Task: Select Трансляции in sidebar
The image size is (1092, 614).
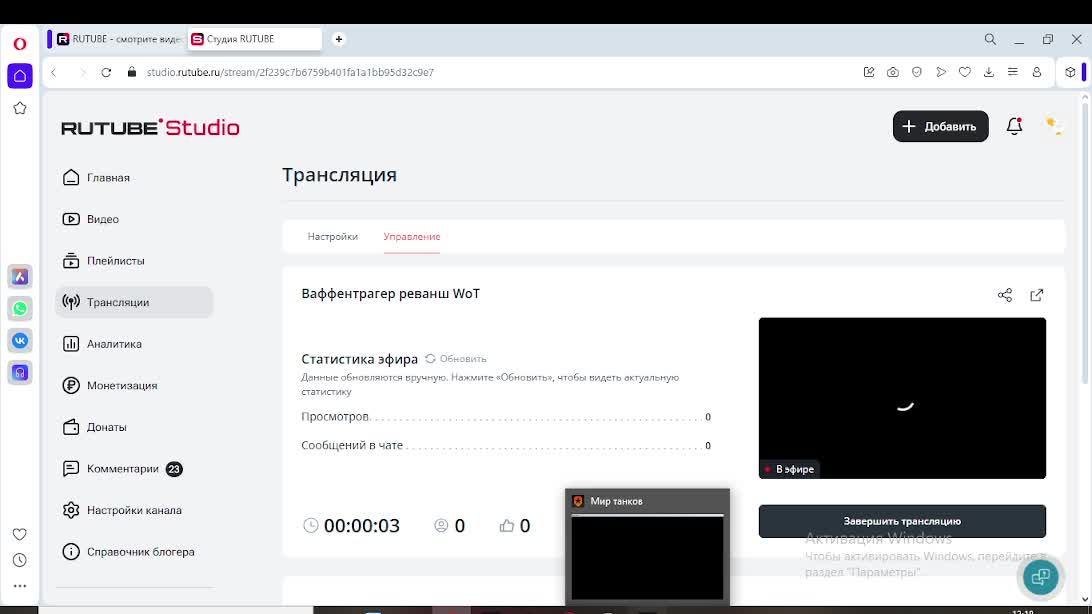Action: (x=134, y=302)
